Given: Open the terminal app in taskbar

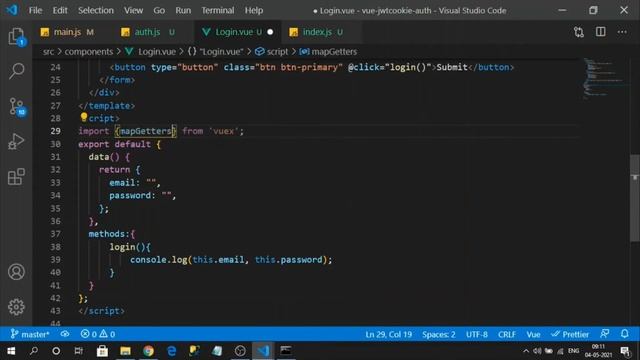Looking at the screenshot, I should pos(286,351).
